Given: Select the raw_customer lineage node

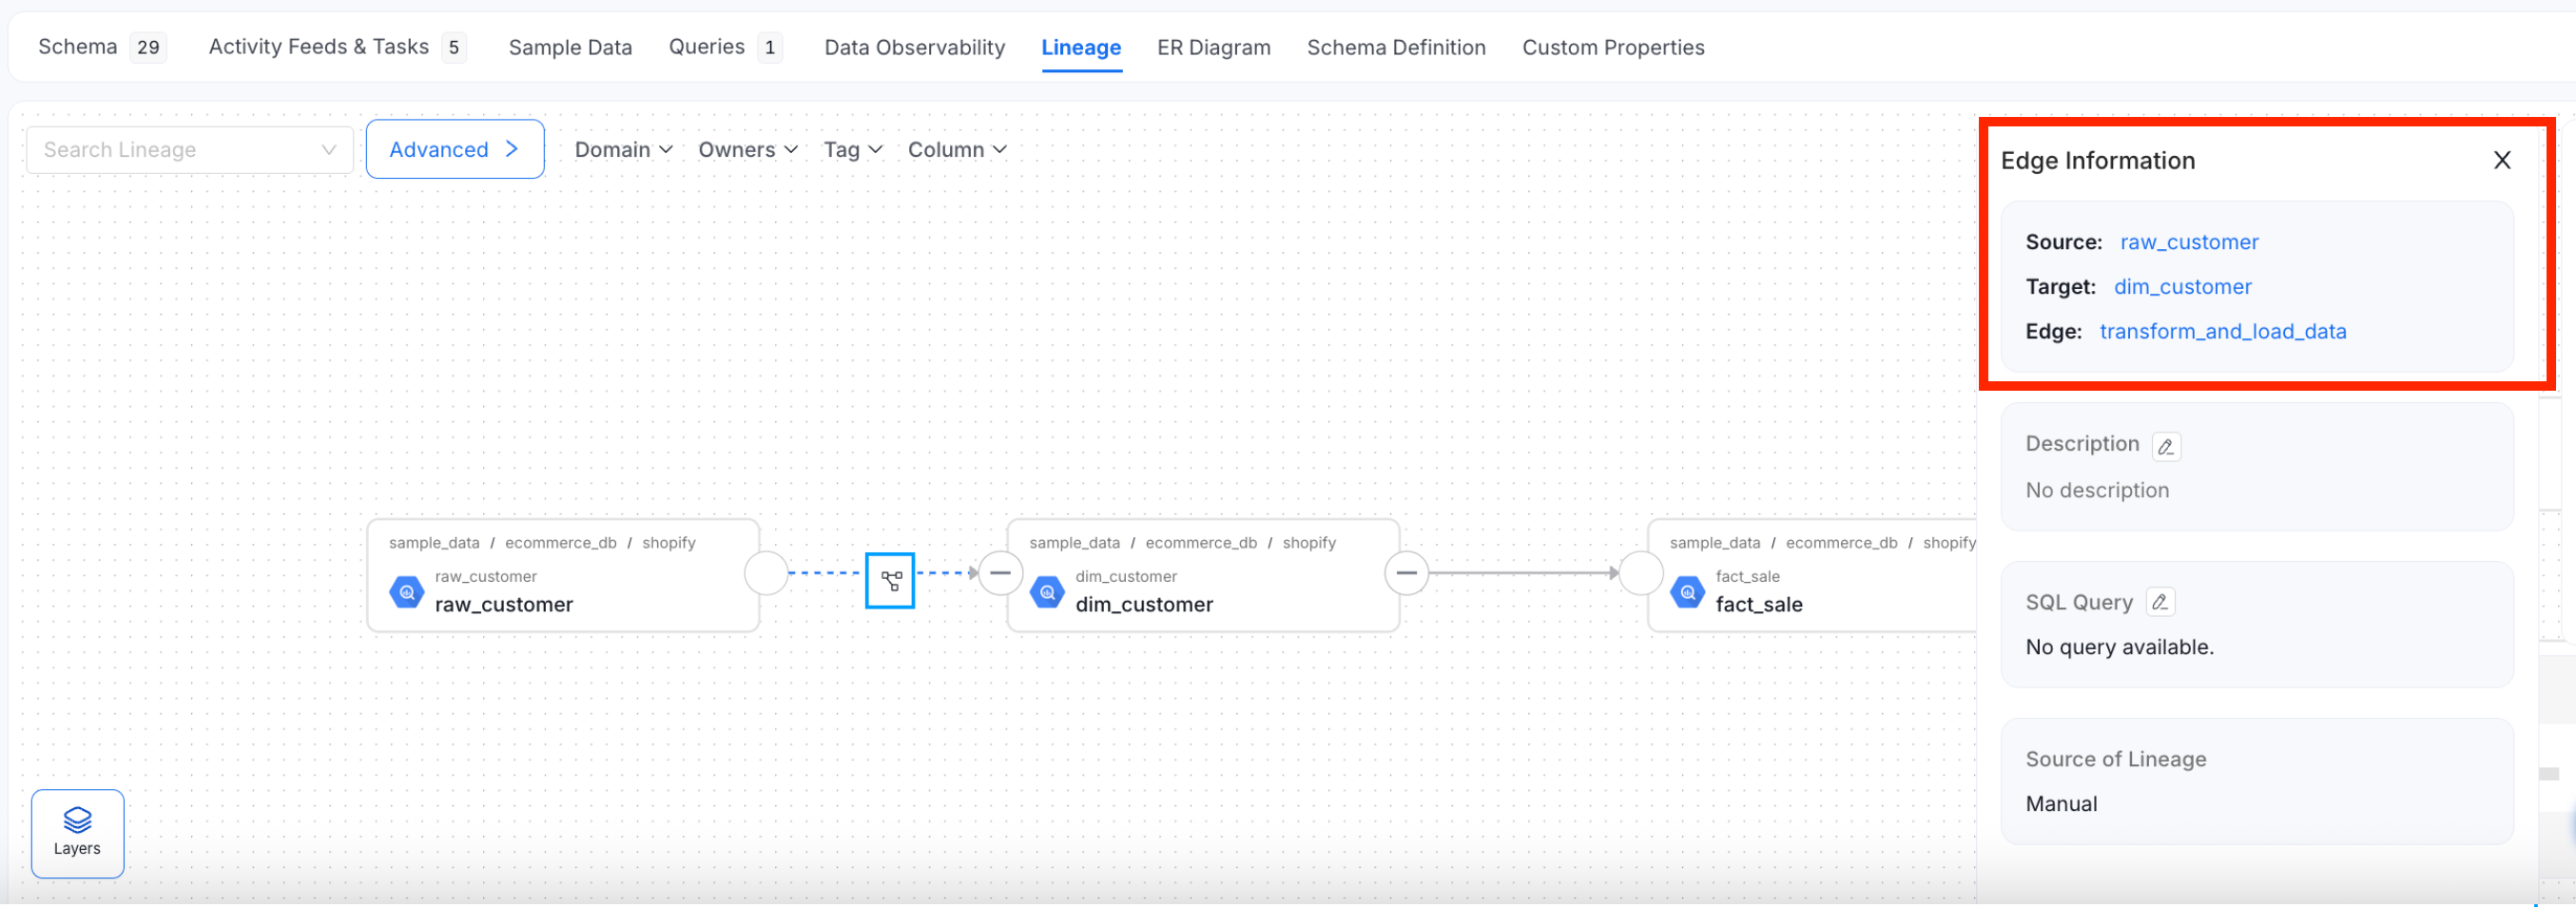Looking at the screenshot, I should [x=563, y=575].
